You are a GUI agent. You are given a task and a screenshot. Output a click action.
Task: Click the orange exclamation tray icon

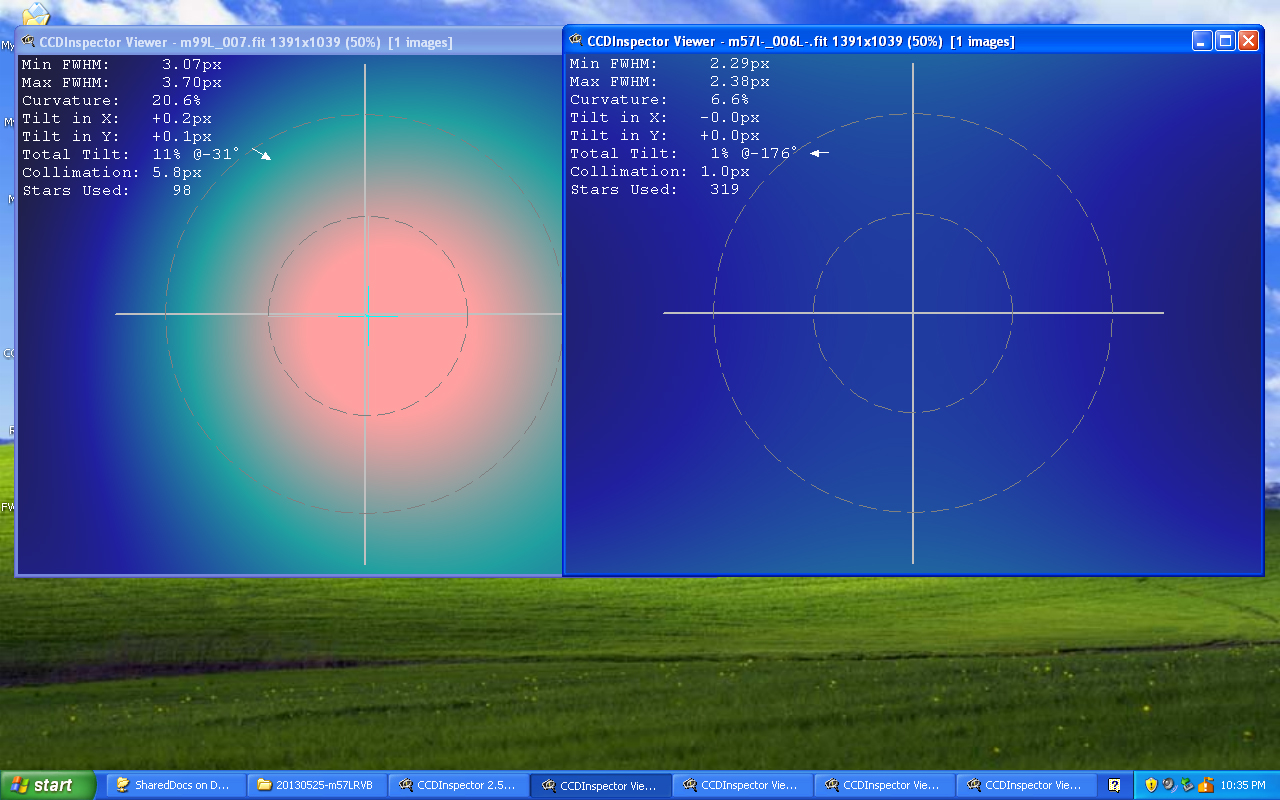1205,785
